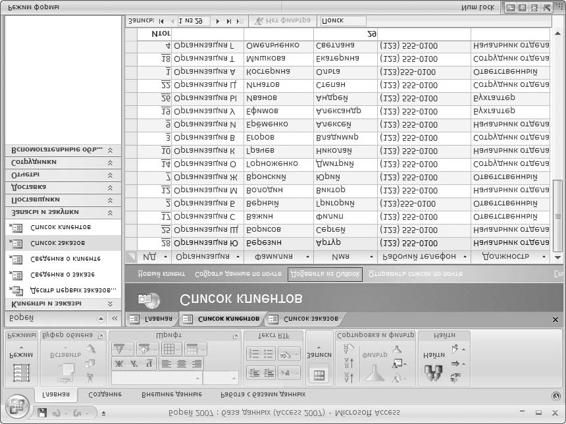Close the current document tab with X
Viewport: 566px width, 424px height.
[x=555, y=319]
